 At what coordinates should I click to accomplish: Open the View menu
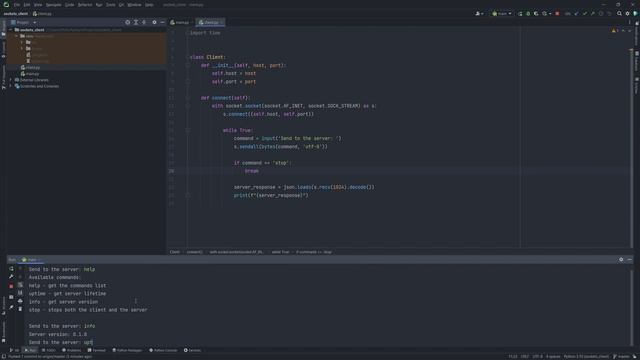[38, 5]
